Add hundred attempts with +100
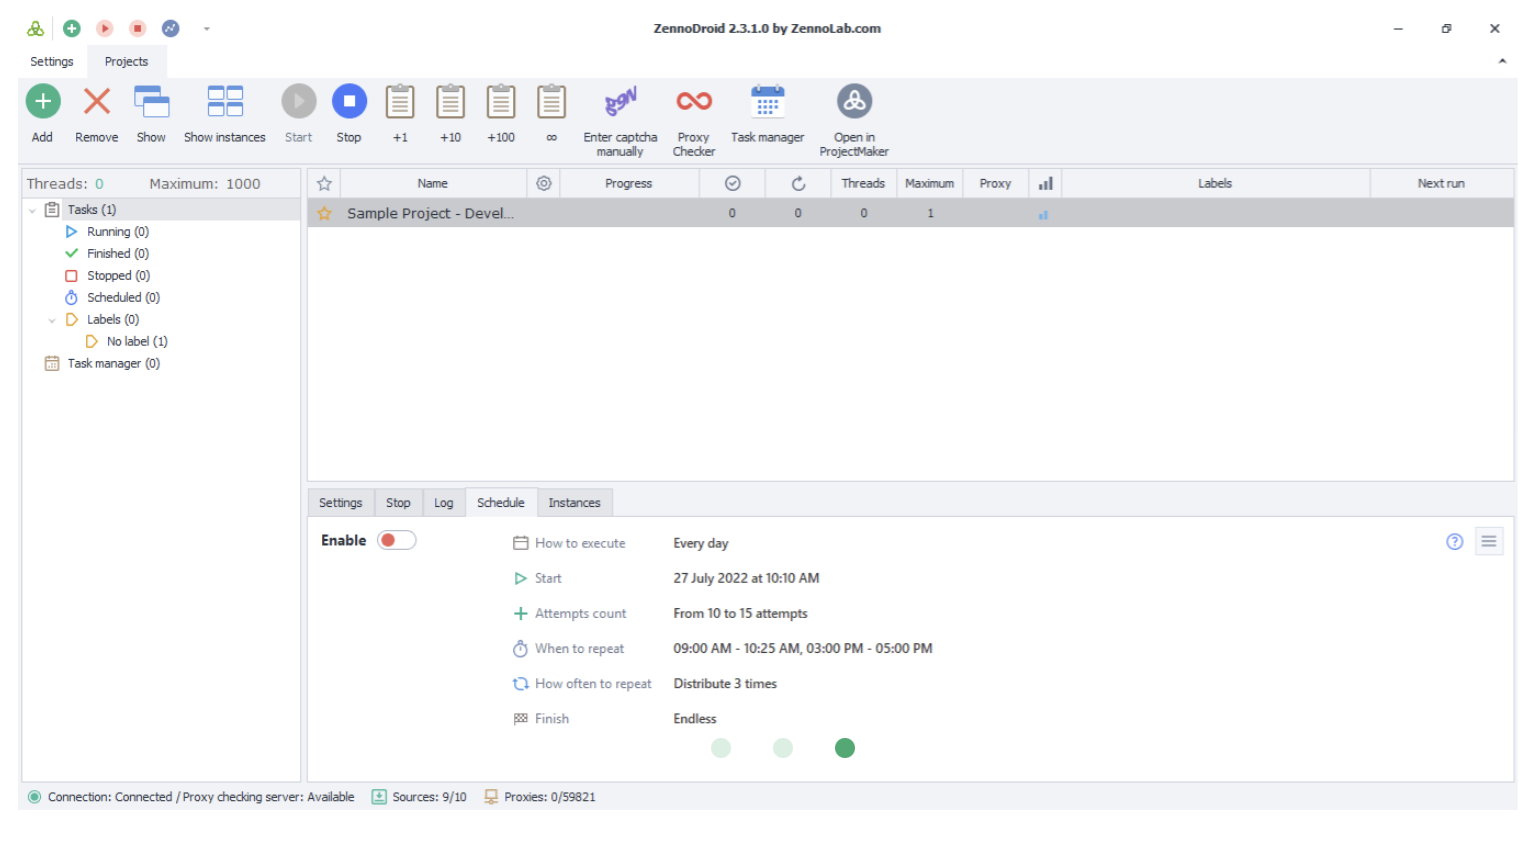Viewport: 1536px width, 844px height. pos(501,114)
